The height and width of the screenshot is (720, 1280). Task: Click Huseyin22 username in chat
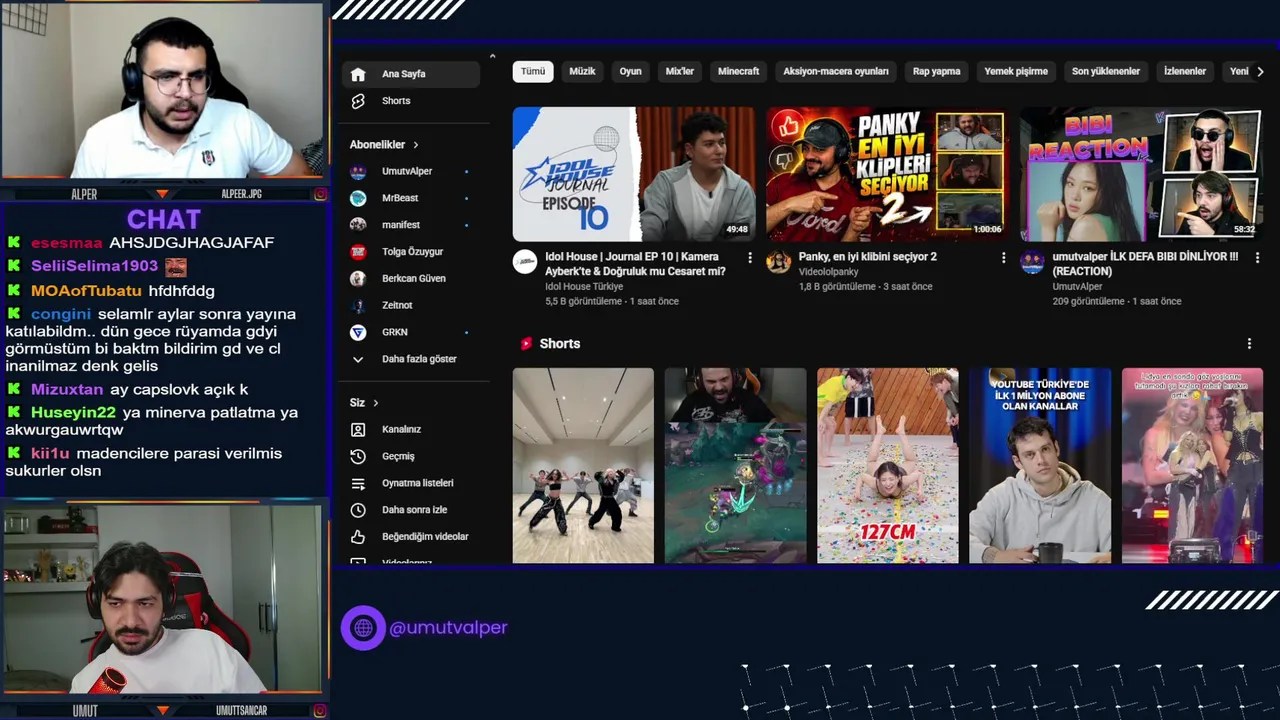[x=73, y=413]
